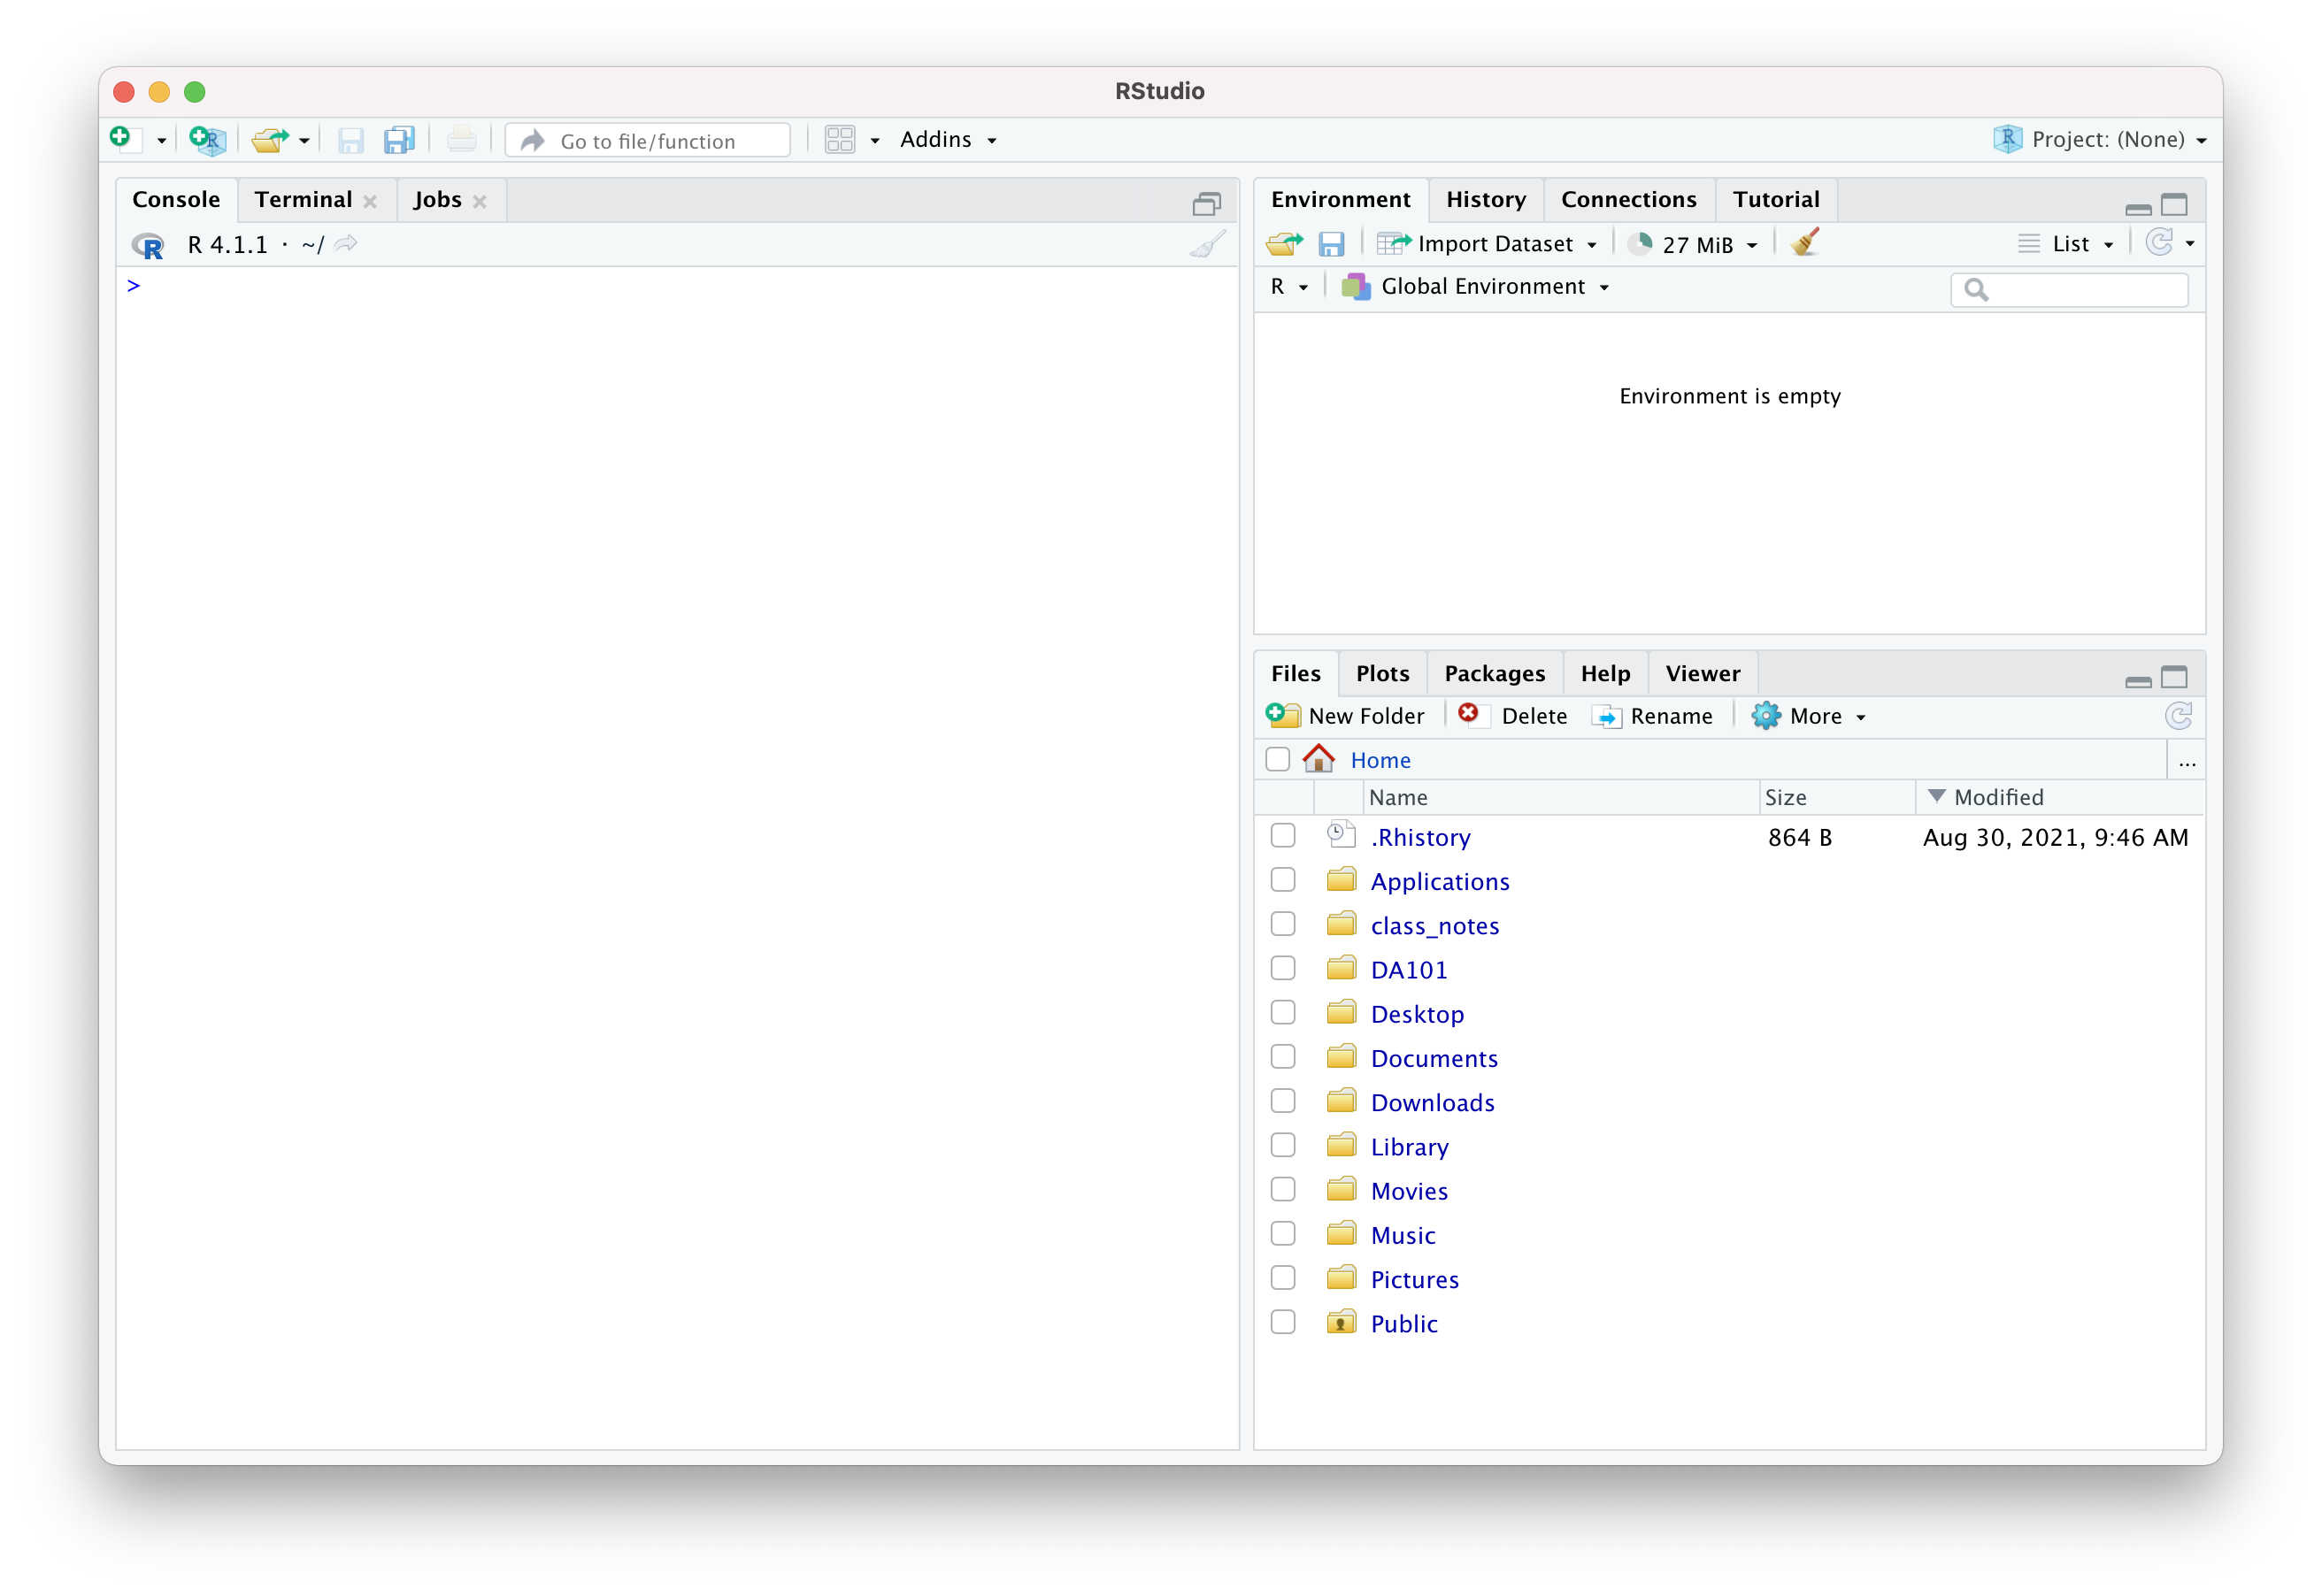Check the box next to .Rhistory

[1283, 836]
